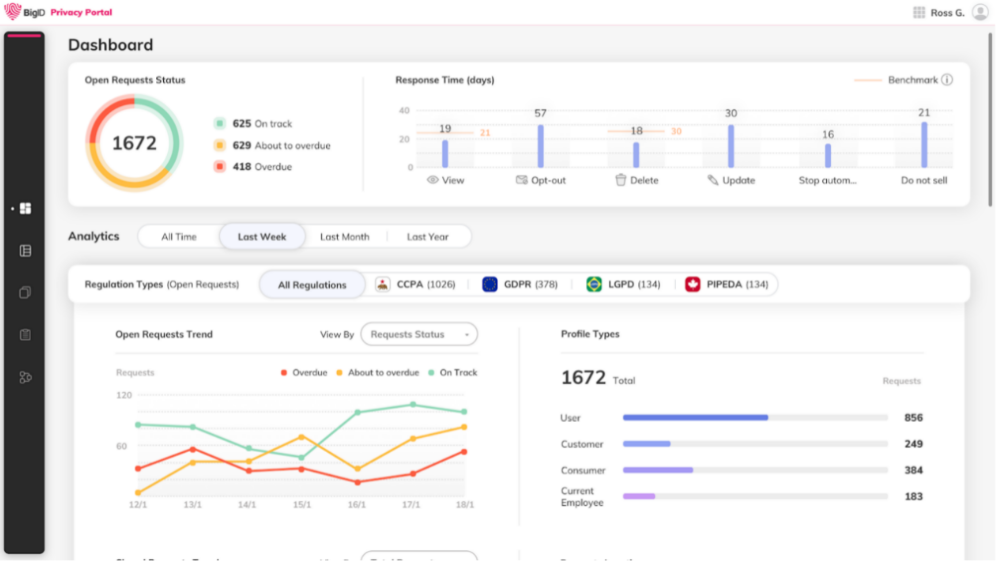Click the 18/1 date axis label
This screenshot has height=568, width=997.
(x=465, y=505)
